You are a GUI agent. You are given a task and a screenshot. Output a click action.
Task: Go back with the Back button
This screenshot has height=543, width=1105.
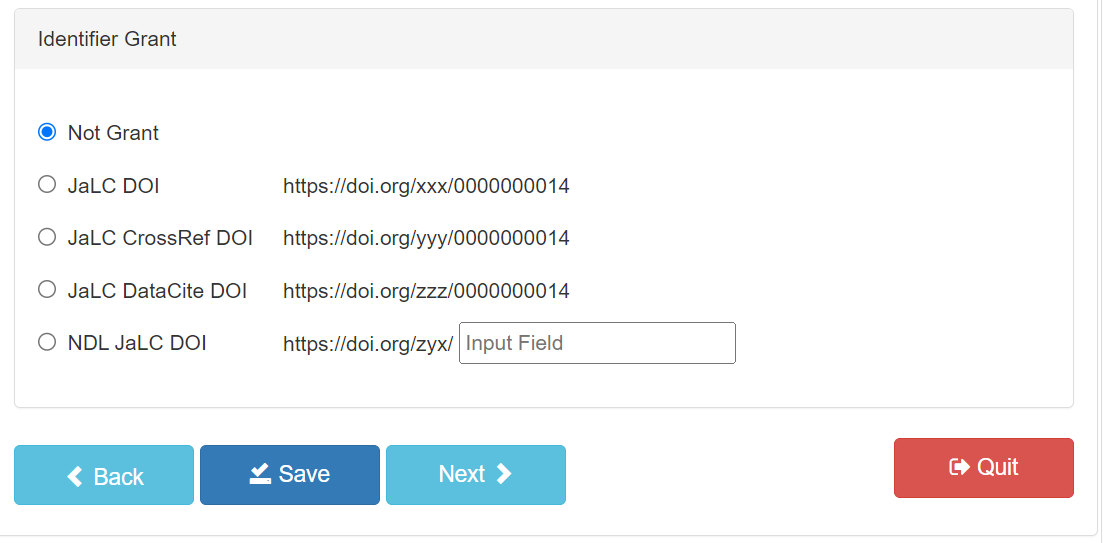[104, 475]
